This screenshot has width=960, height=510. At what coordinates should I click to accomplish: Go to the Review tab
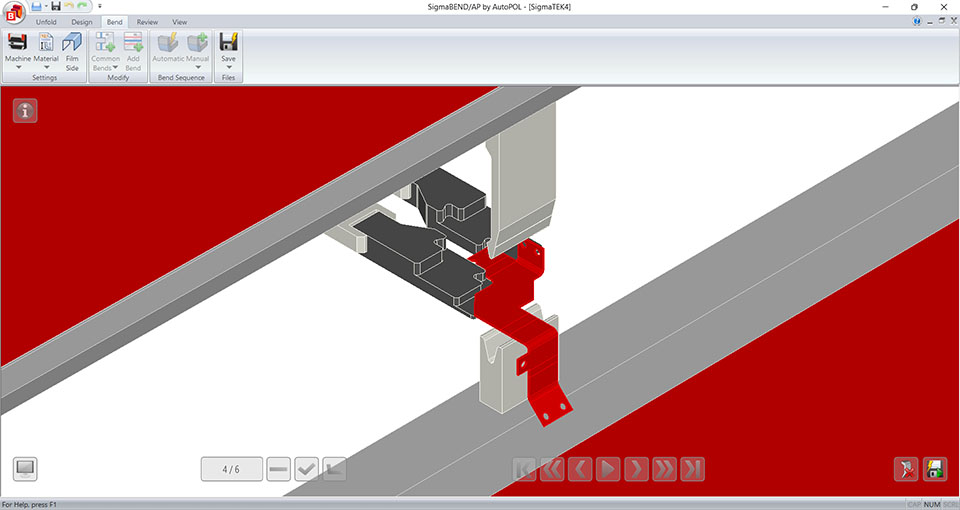147,22
